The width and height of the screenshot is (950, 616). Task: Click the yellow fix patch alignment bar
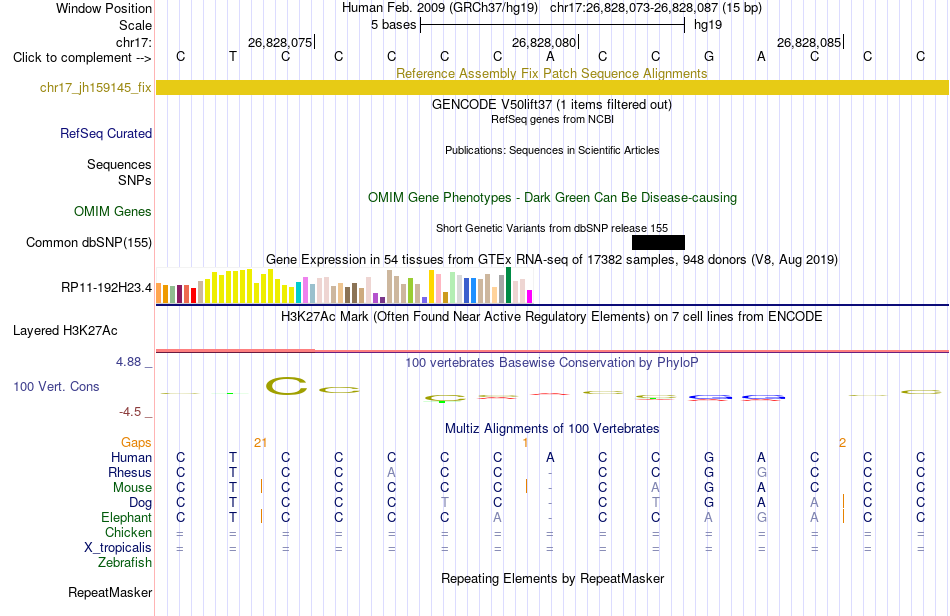click(x=552, y=87)
